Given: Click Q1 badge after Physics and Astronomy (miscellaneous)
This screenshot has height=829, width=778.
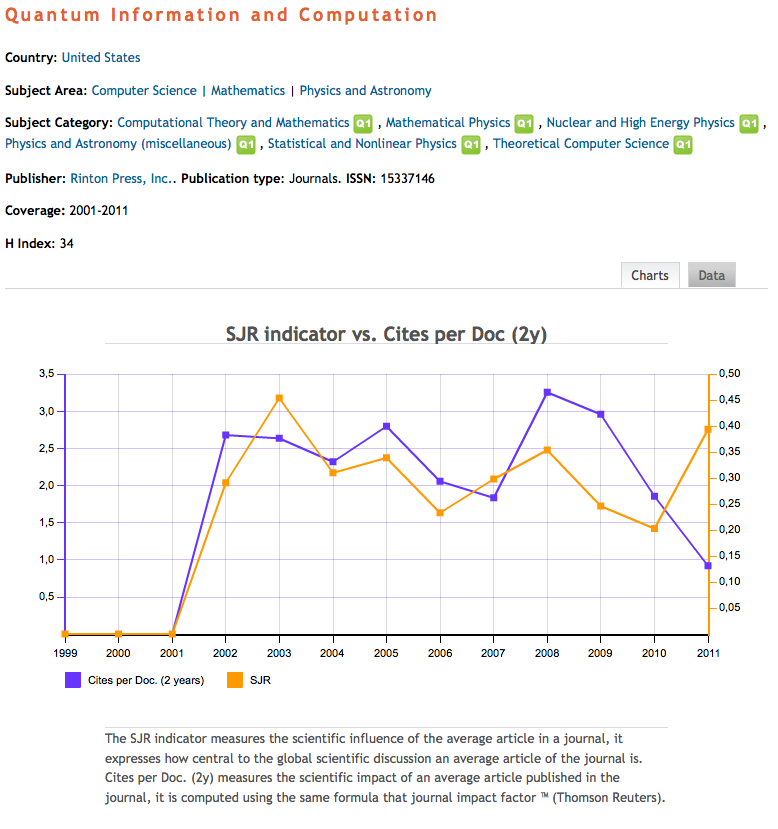Looking at the screenshot, I should coord(247,145).
